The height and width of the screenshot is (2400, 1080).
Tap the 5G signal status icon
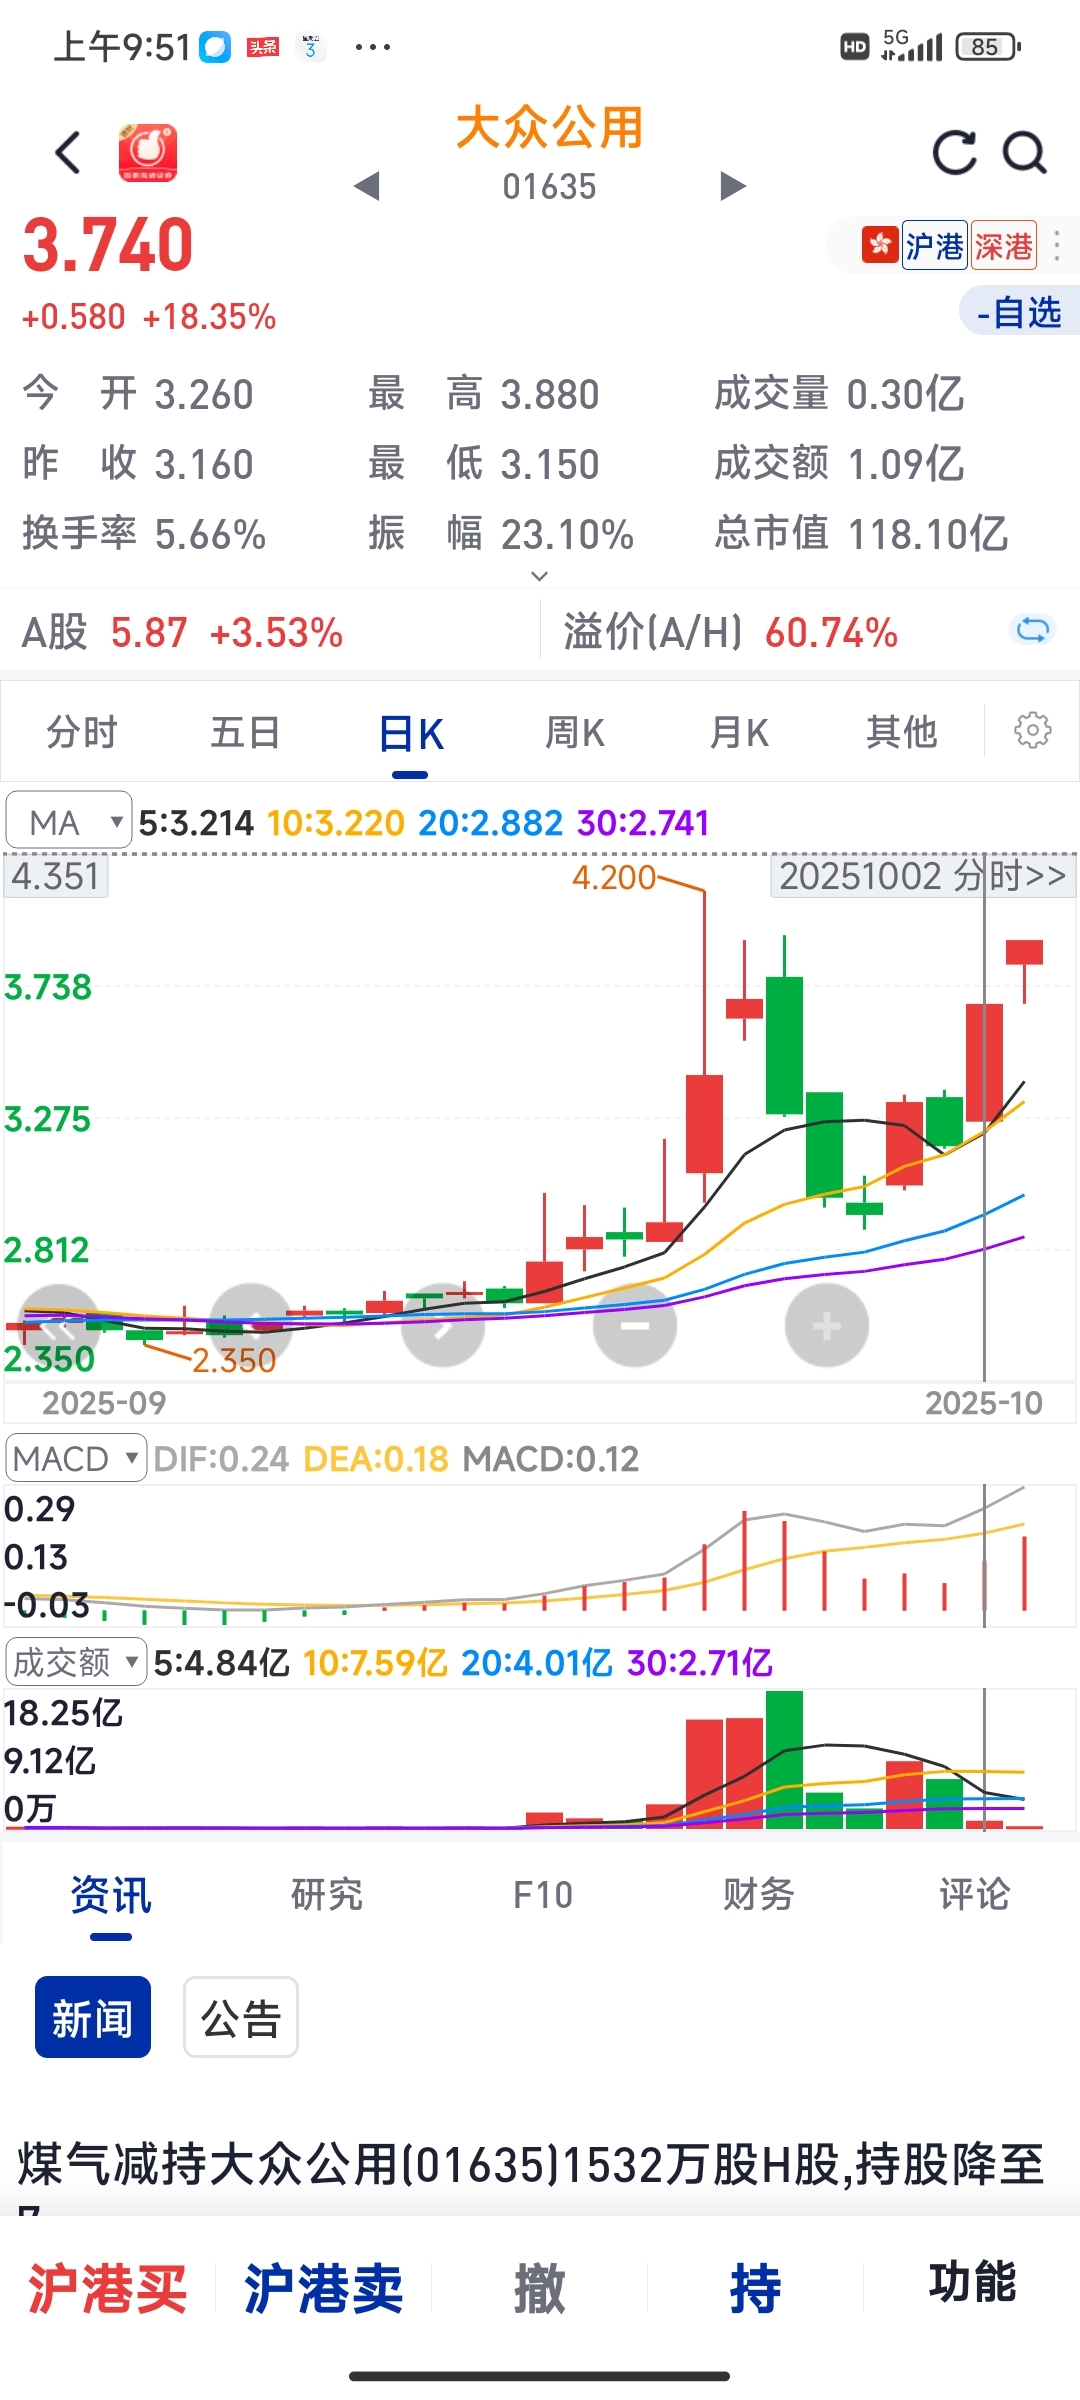coord(911,46)
